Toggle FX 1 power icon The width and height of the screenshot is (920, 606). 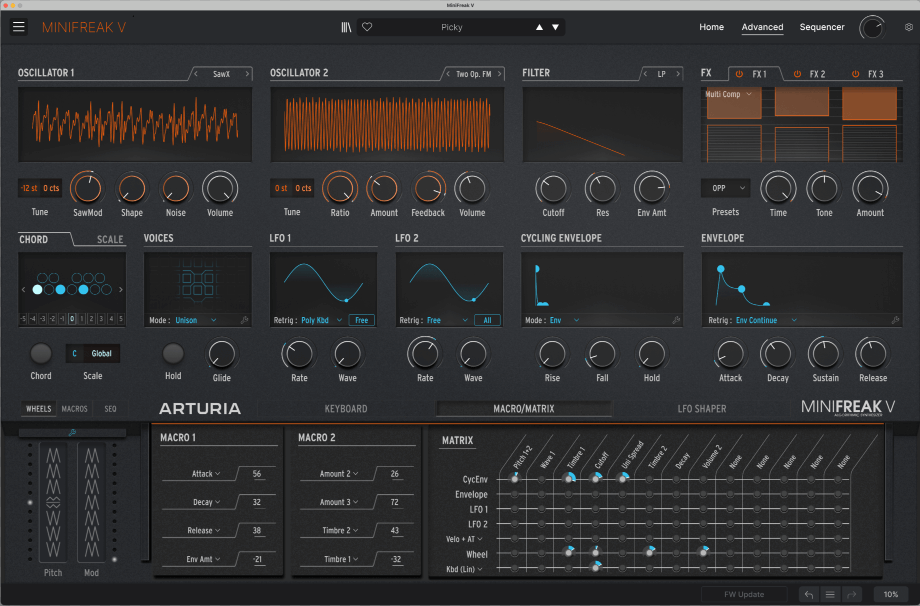pyautogui.click(x=739, y=74)
